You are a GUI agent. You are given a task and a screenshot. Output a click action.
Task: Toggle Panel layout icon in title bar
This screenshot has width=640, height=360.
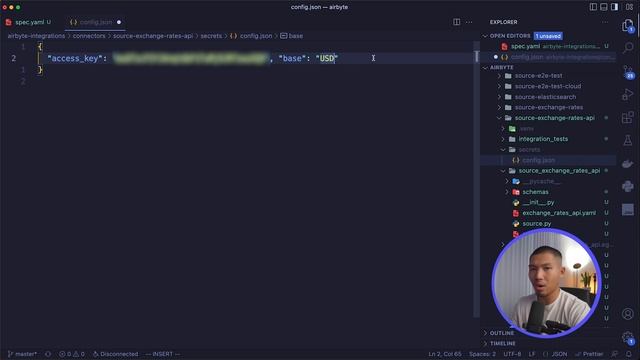click(x=604, y=7)
